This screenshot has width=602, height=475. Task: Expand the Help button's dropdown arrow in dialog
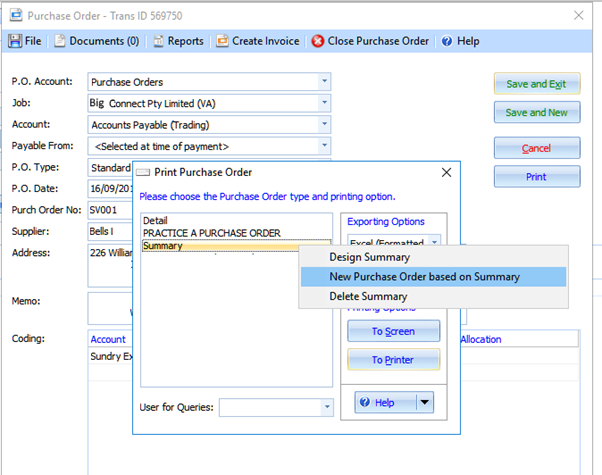(x=425, y=402)
